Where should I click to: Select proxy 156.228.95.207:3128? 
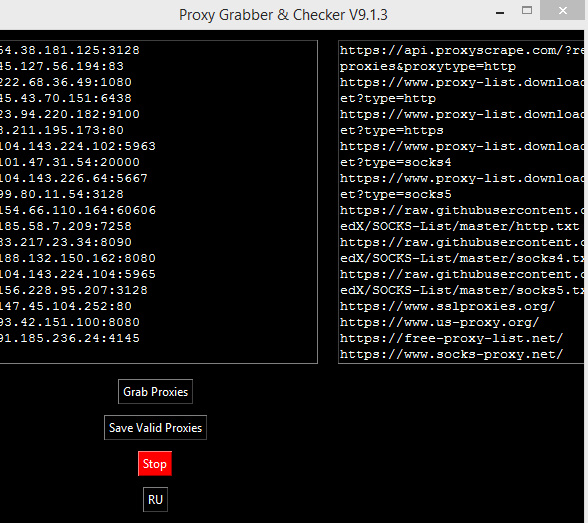coord(74,290)
